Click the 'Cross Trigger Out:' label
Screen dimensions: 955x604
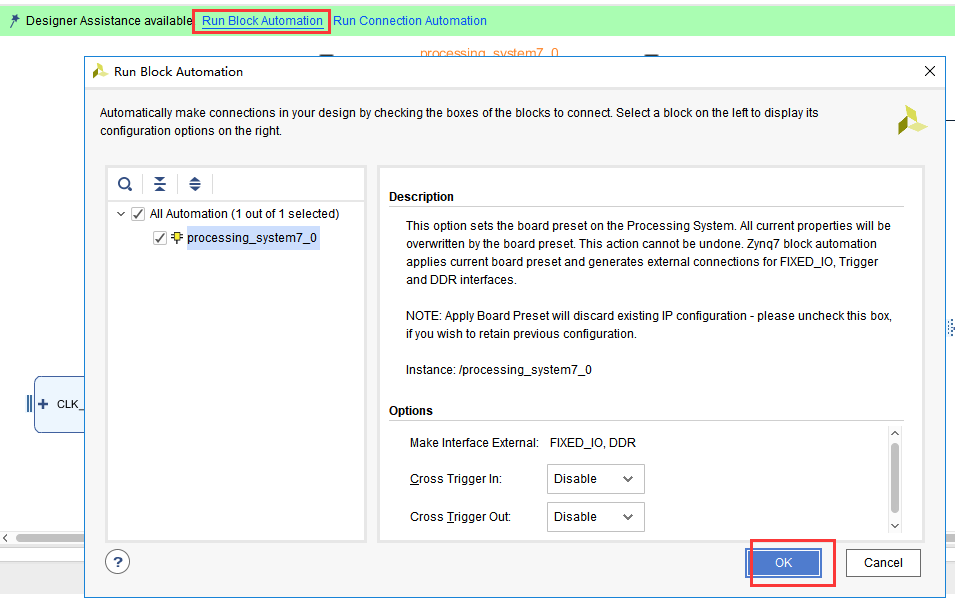[460, 517]
